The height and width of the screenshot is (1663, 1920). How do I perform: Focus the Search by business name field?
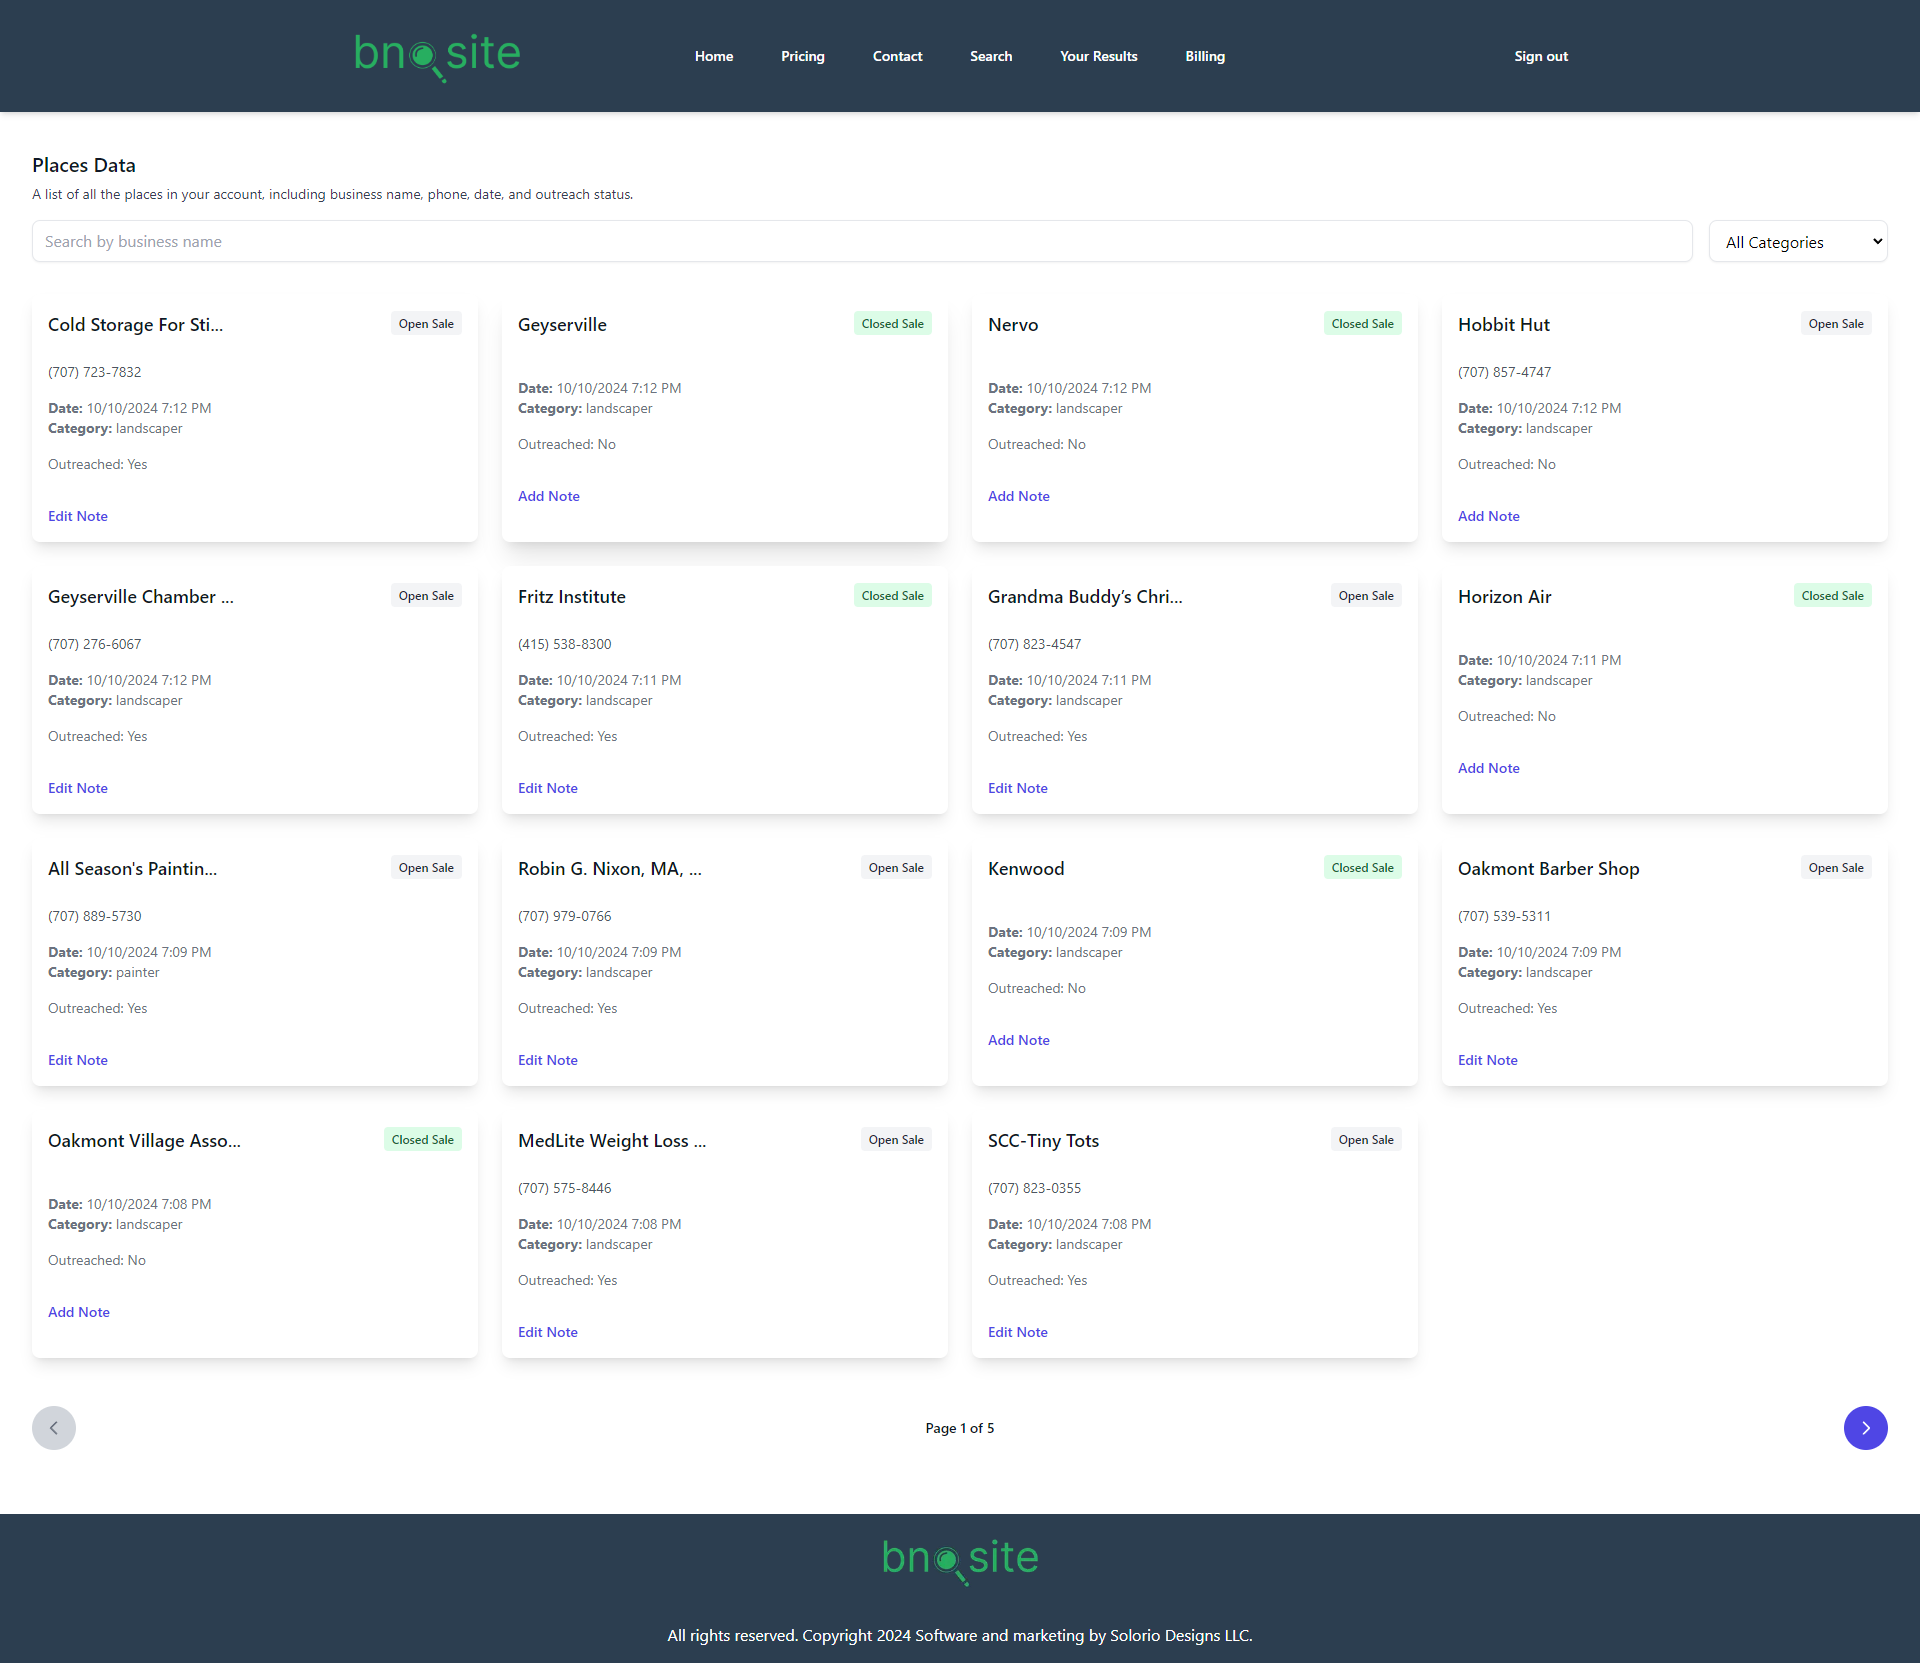(x=861, y=242)
